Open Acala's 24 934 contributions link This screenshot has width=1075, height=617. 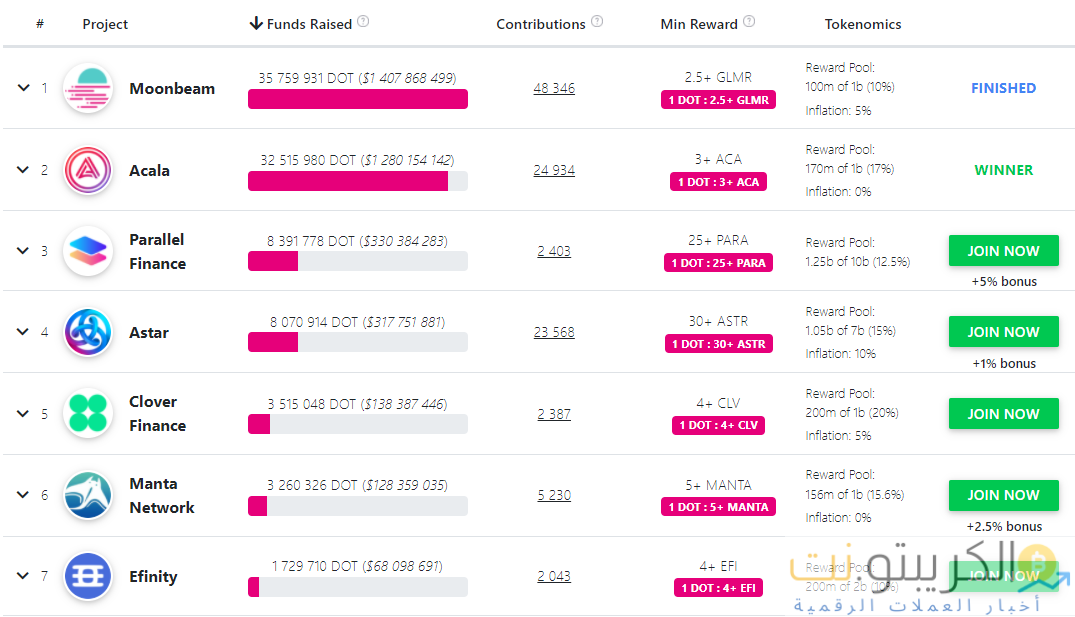[x=554, y=170]
